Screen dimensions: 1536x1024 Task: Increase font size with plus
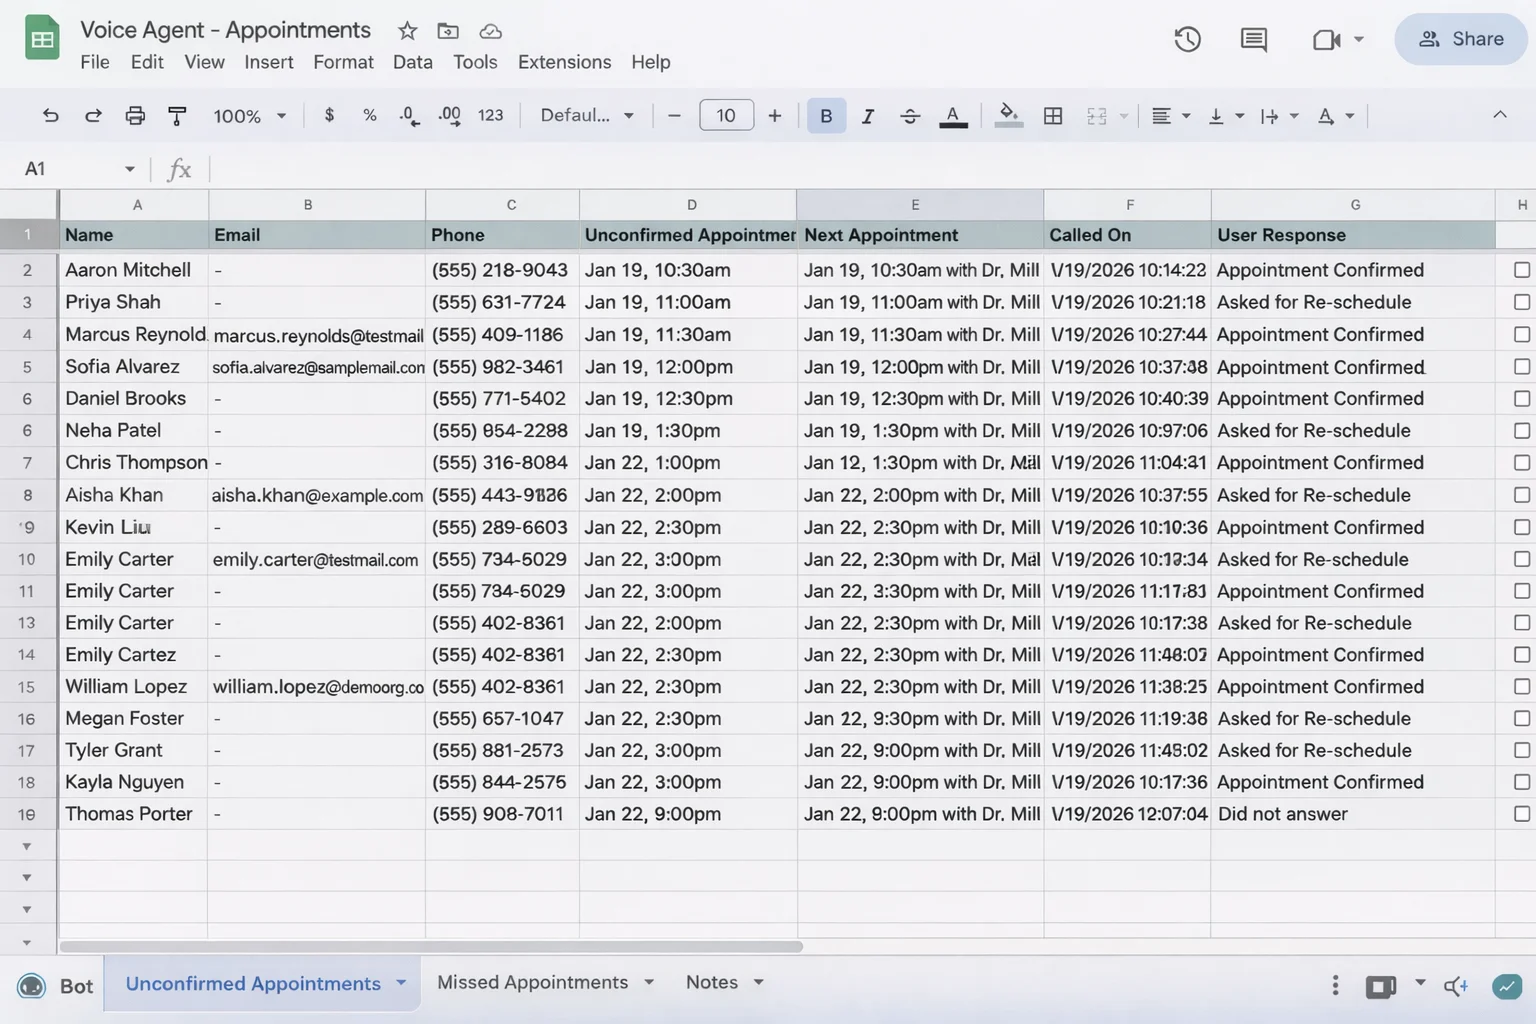(x=774, y=116)
